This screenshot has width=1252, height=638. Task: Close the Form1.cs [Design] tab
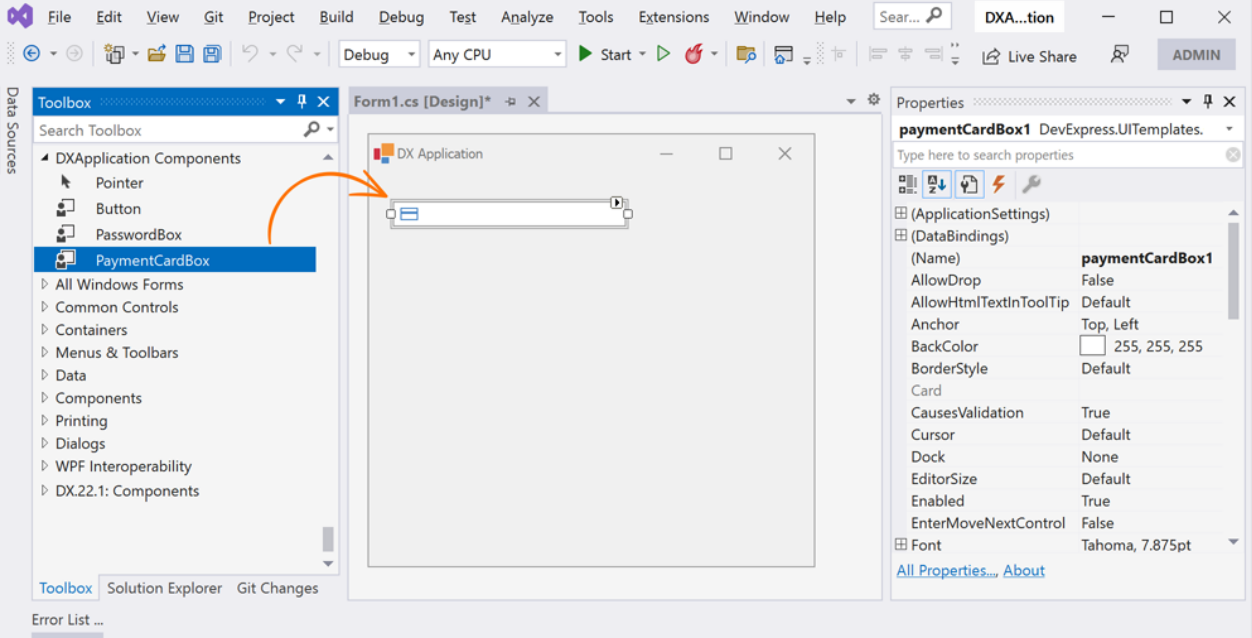534,101
